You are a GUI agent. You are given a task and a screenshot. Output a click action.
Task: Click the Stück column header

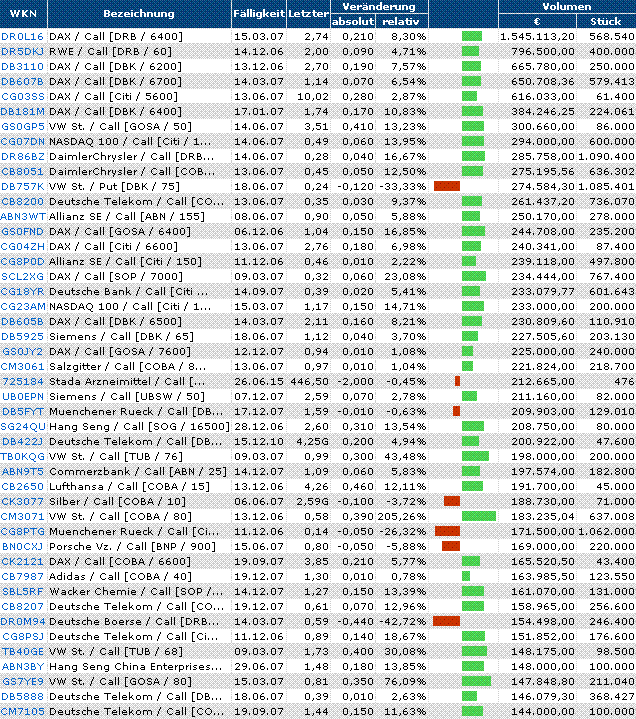pyautogui.click(x=606, y=22)
